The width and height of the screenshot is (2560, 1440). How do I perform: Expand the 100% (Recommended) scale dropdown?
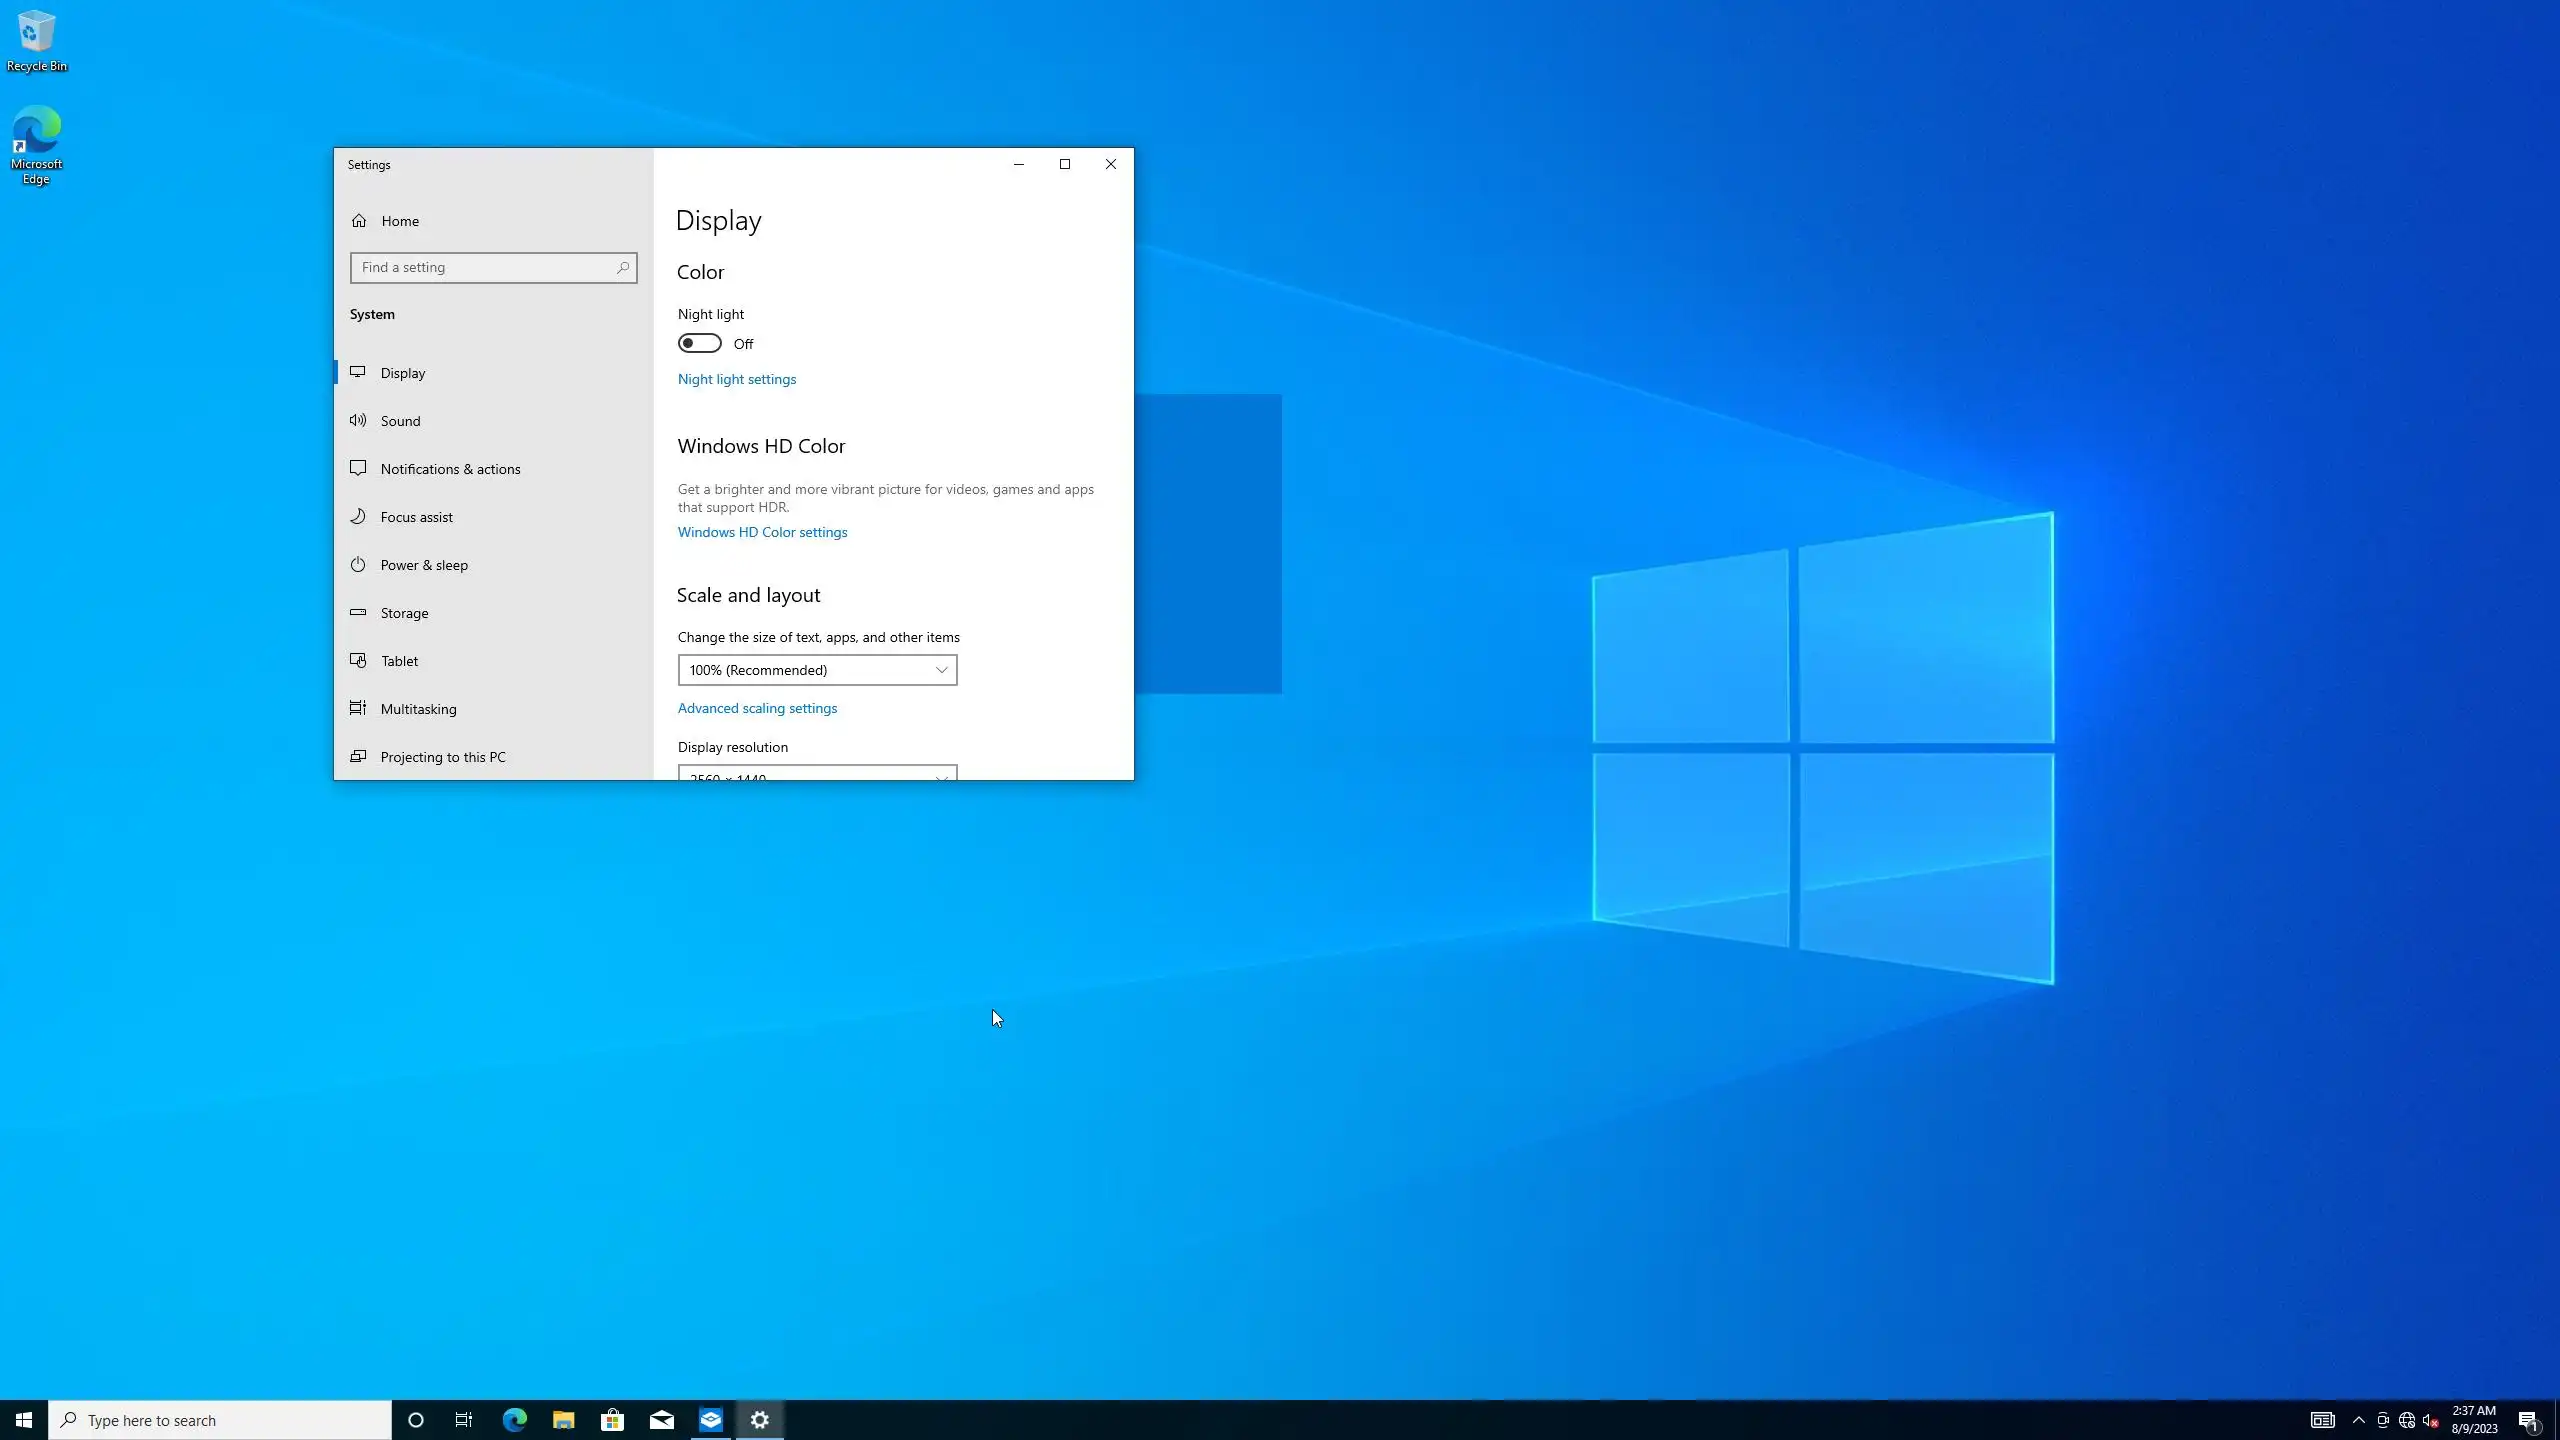coord(817,670)
